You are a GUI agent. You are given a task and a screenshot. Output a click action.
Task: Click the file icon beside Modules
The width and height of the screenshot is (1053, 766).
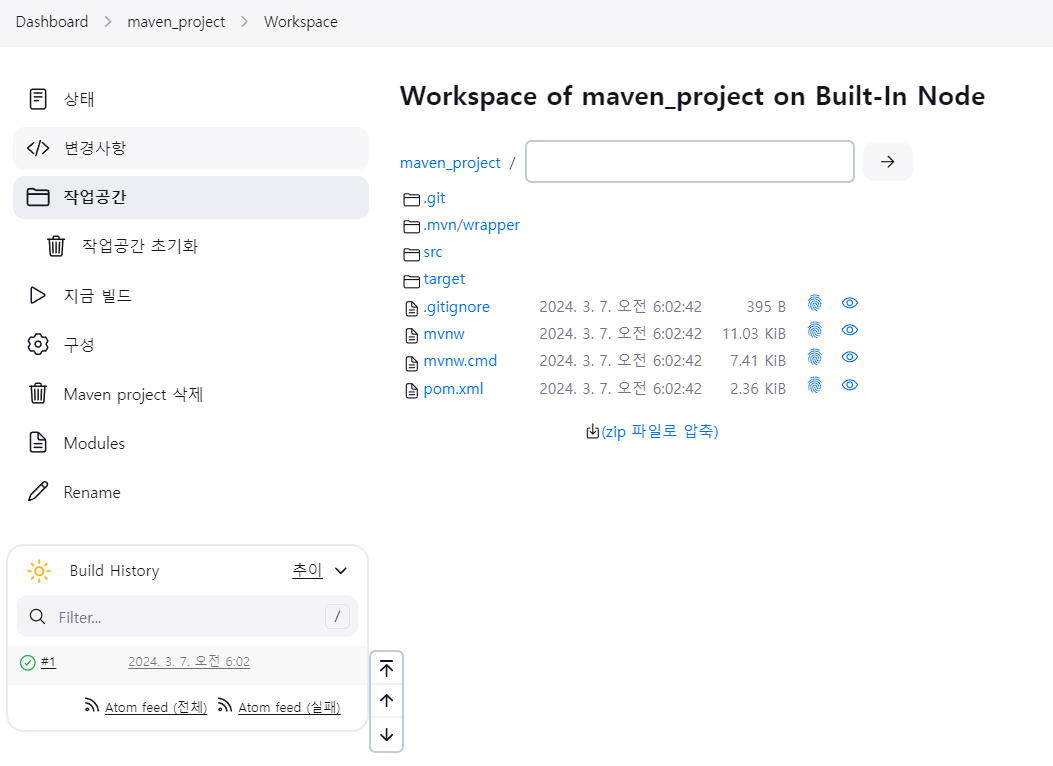tap(38, 442)
